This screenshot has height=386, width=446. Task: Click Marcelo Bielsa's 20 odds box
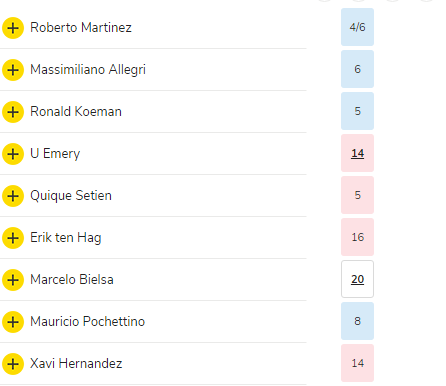pos(357,279)
